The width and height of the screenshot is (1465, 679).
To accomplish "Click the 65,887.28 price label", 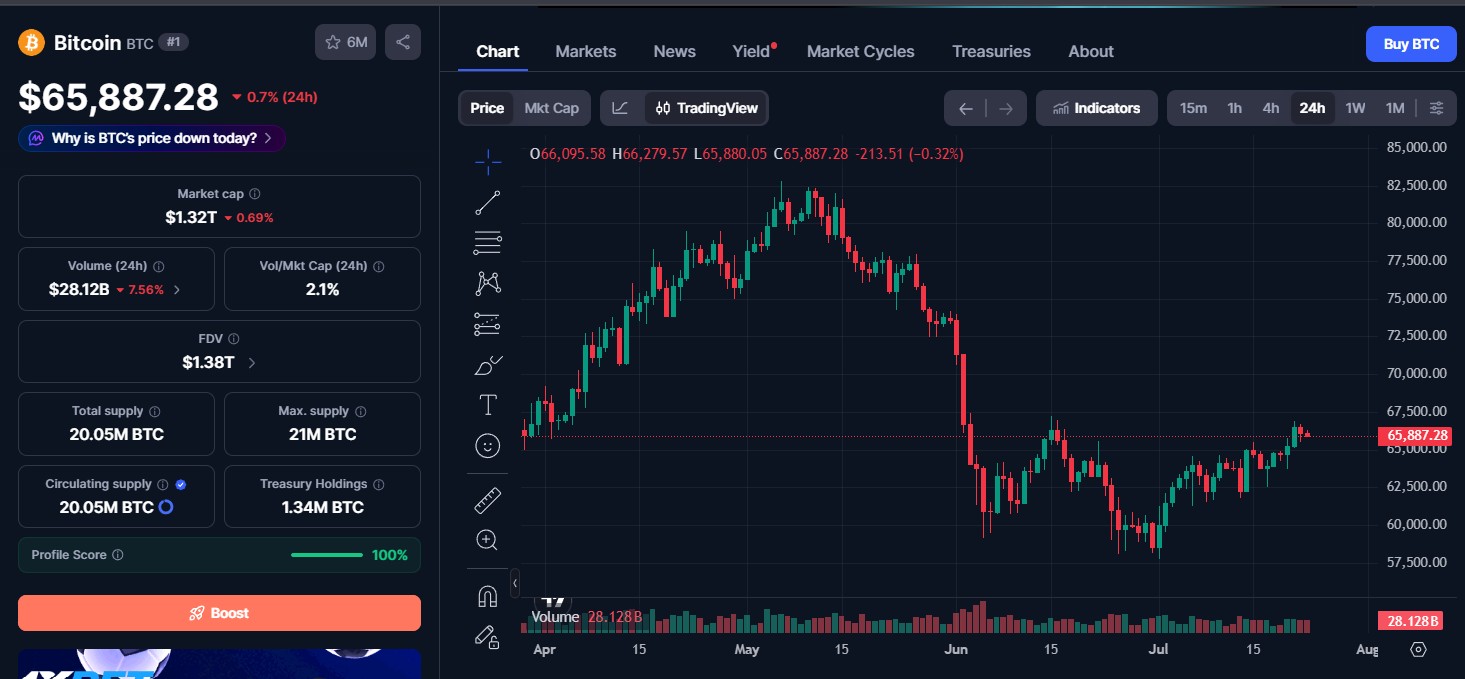I will [x=1414, y=436].
